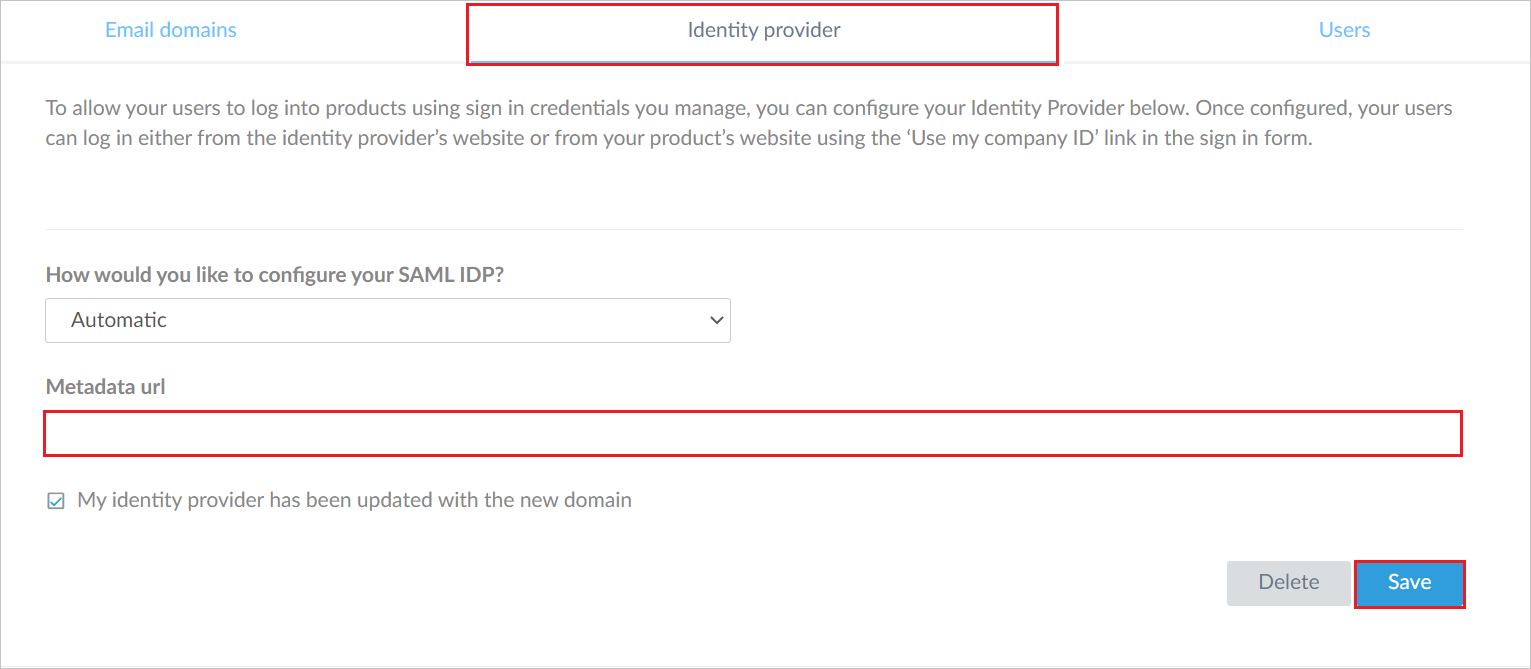Image resolution: width=1531 pixels, height=669 pixels.
Task: Select the Metadata url label
Action: [x=105, y=386]
